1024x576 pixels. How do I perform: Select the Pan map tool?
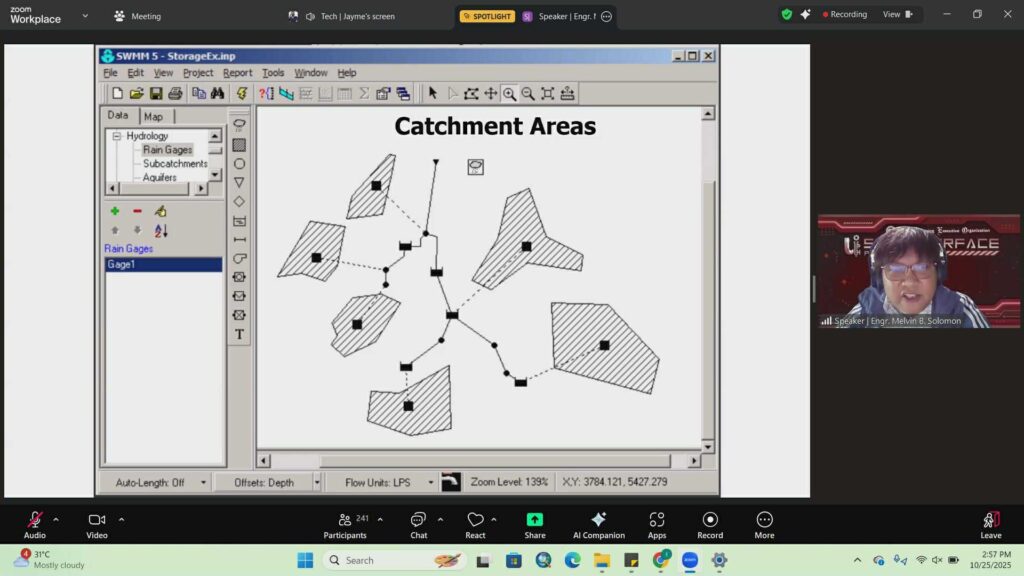[490, 93]
